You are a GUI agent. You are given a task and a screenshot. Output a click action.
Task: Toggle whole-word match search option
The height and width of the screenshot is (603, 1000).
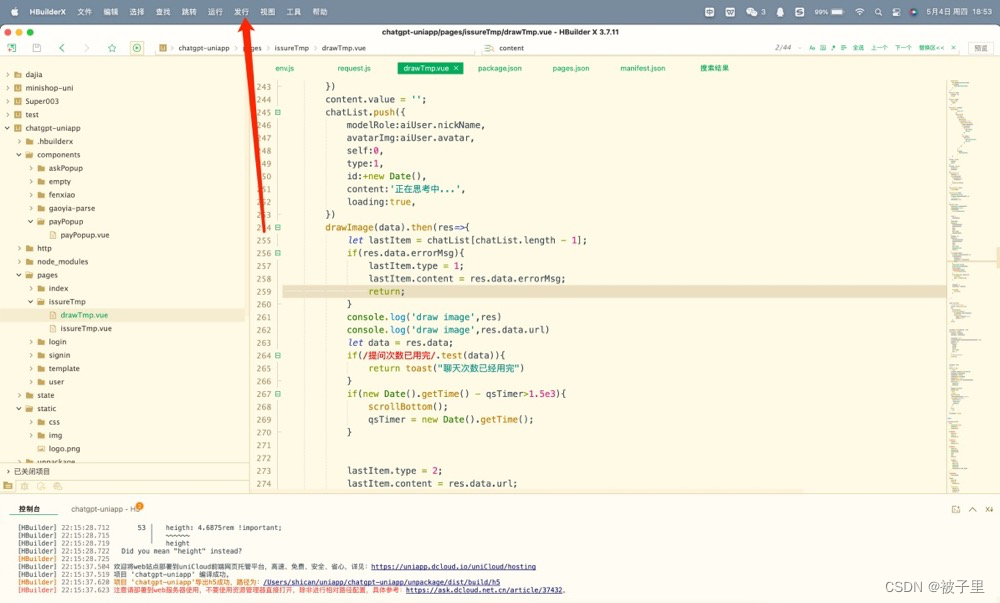coord(823,48)
